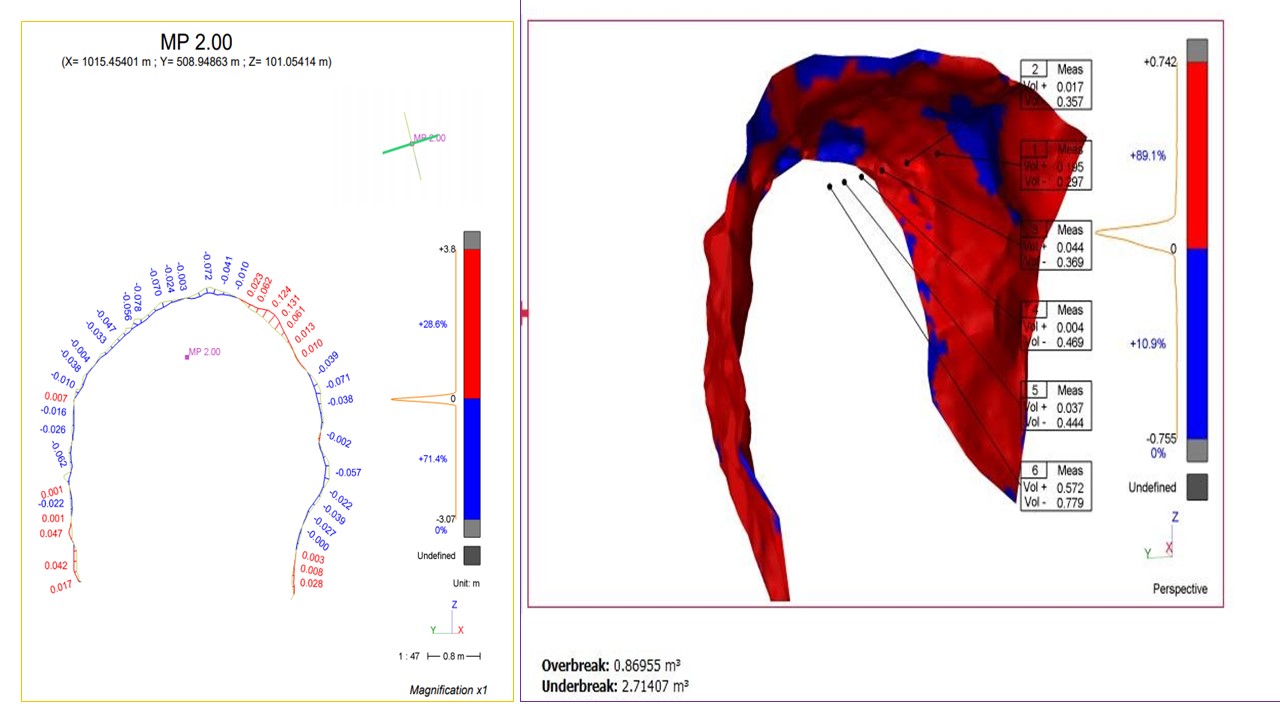Viewport: 1280px width, 720px height.
Task: Click the blue -0.002 deviation label
Action: (x=339, y=441)
